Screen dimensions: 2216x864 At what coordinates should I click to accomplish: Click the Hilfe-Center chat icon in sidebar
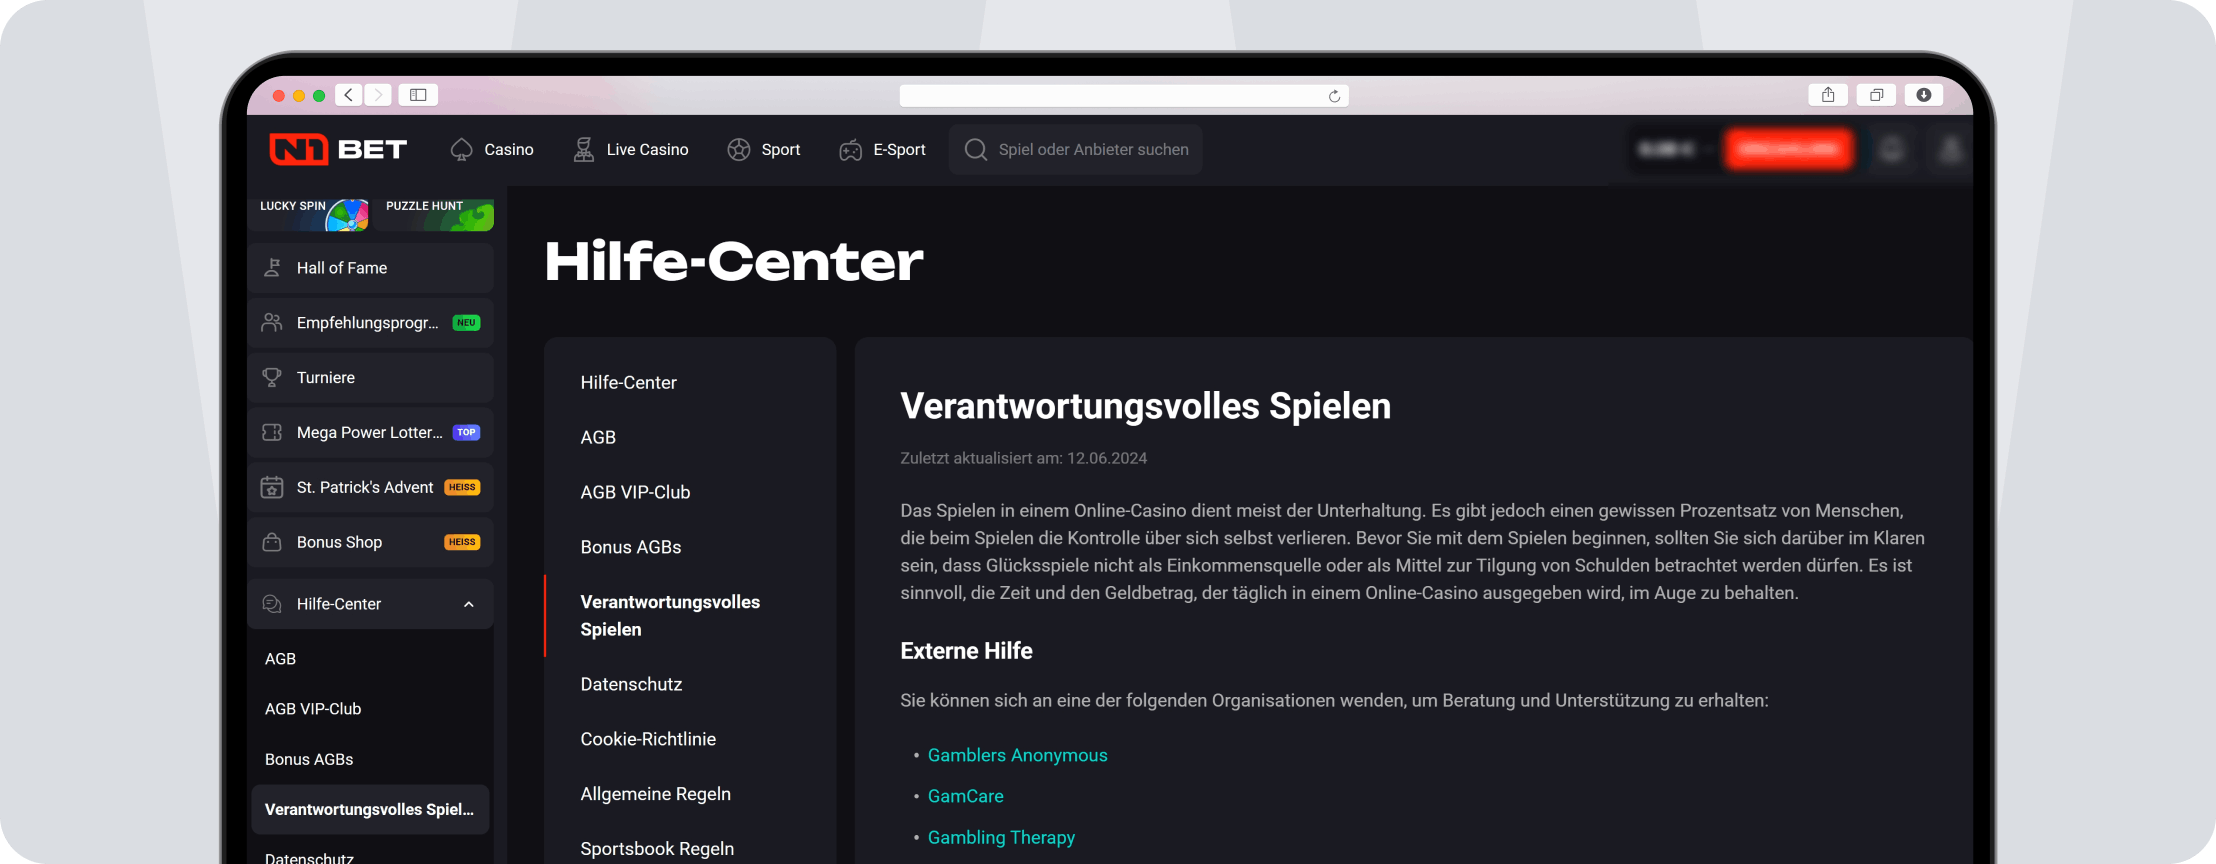(272, 604)
